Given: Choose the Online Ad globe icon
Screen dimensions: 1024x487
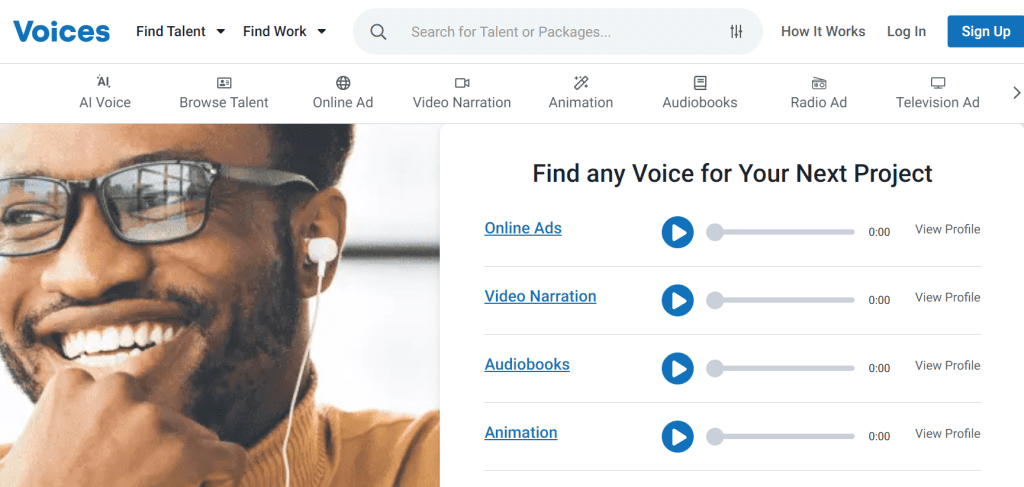Looking at the screenshot, I should [343, 83].
